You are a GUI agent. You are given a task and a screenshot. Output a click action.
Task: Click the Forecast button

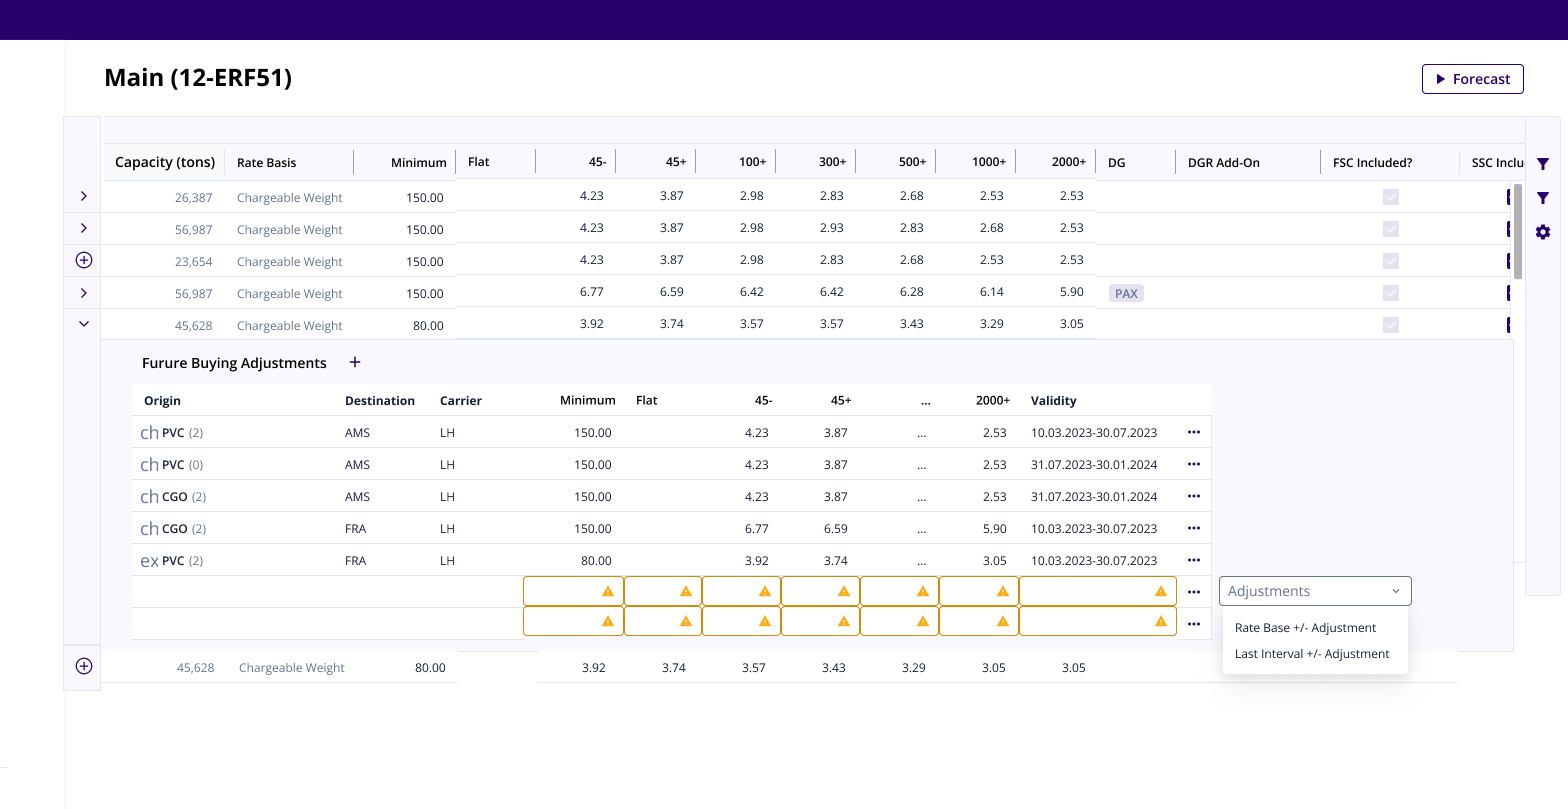(1472, 79)
